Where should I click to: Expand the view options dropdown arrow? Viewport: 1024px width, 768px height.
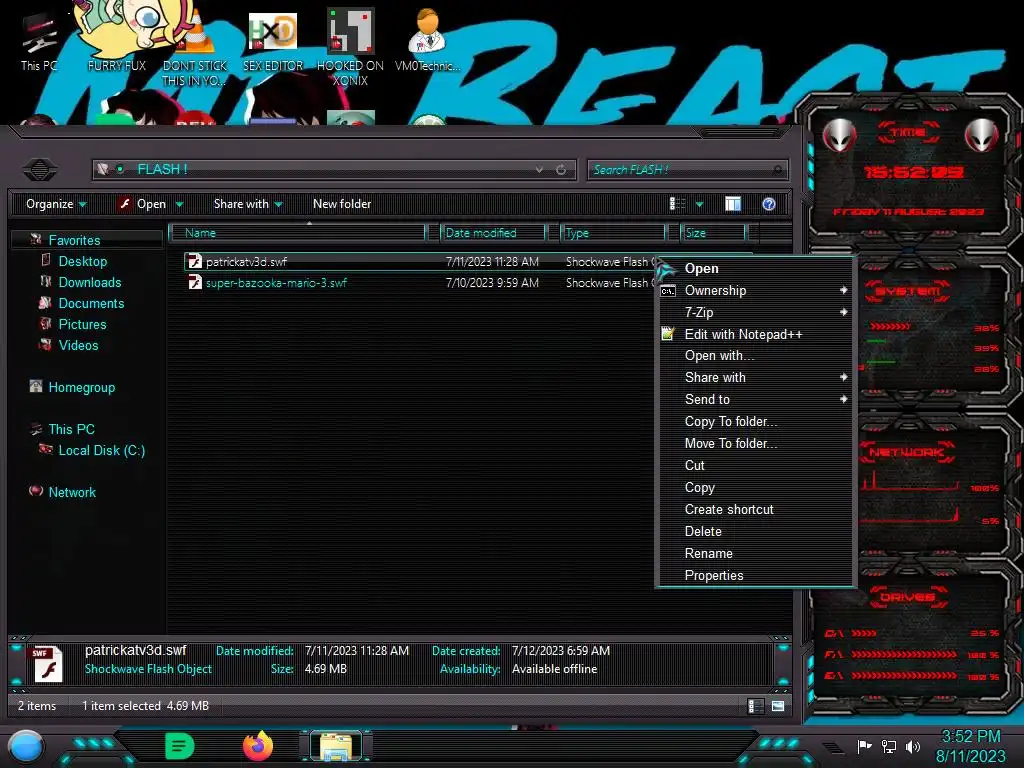[x=699, y=204]
